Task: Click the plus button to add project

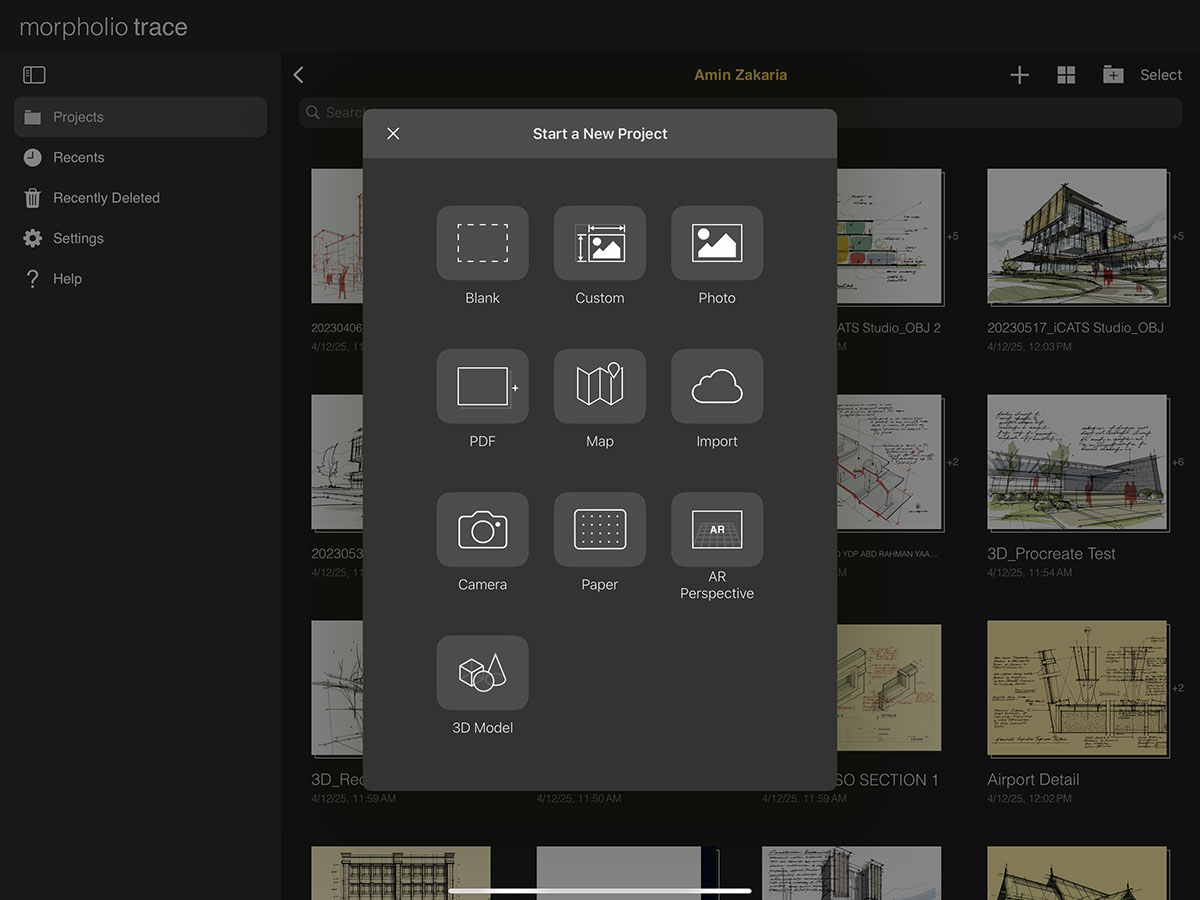Action: coord(1019,75)
